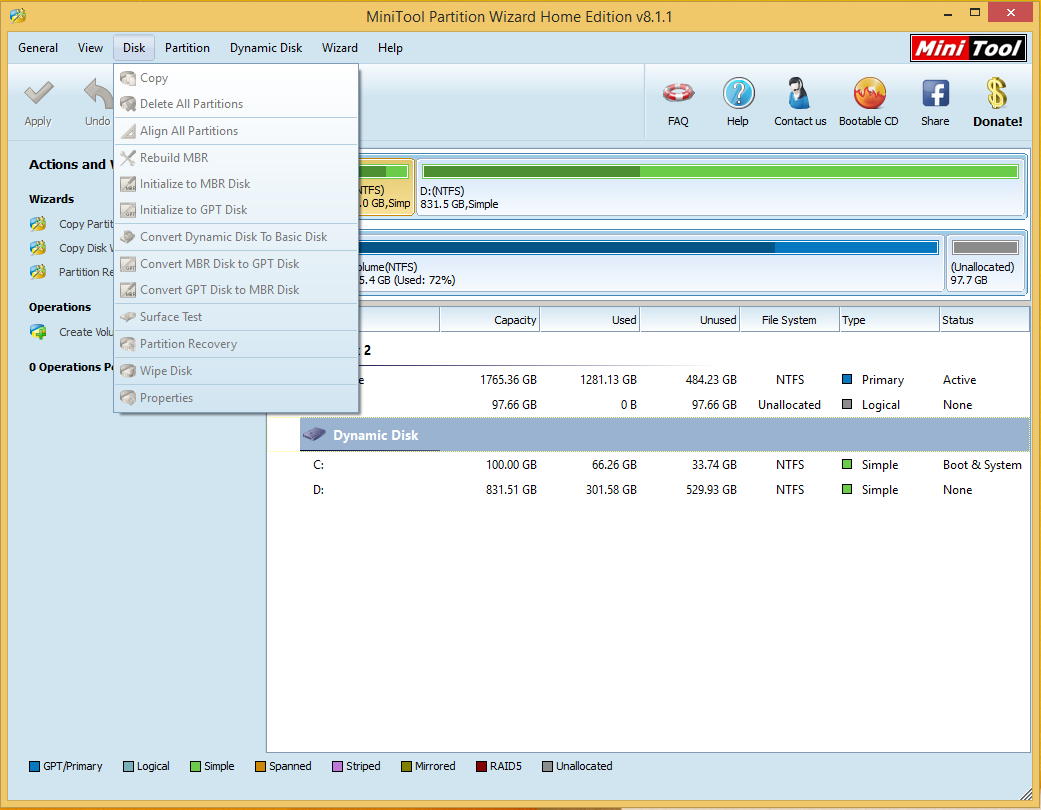Viewport: 1041px width, 810px height.
Task: Click the Spanned orange legend swatch
Action: click(x=260, y=766)
